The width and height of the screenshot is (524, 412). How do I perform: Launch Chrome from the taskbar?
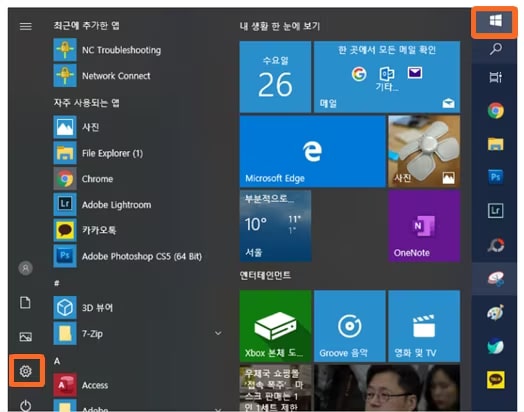coord(495,111)
